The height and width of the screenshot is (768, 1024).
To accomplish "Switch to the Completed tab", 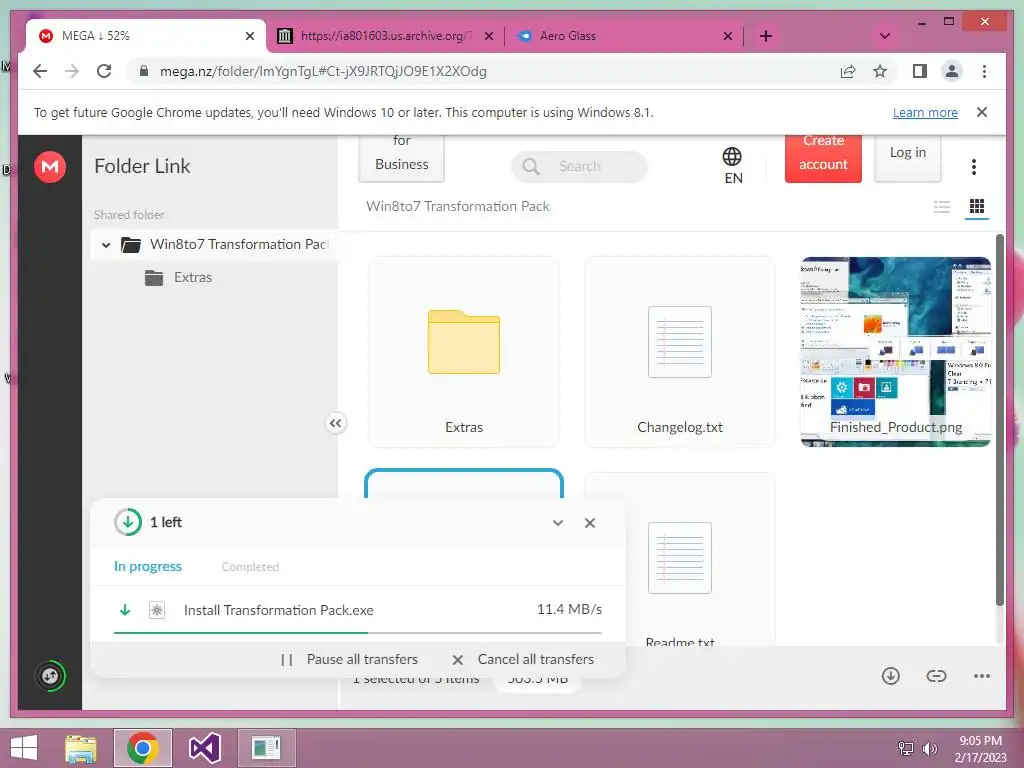I will [249, 567].
